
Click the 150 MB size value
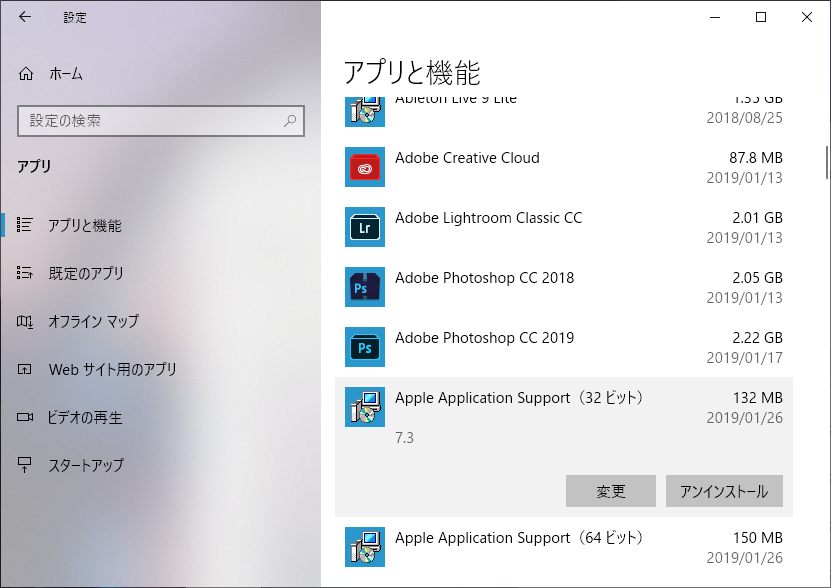(x=758, y=538)
